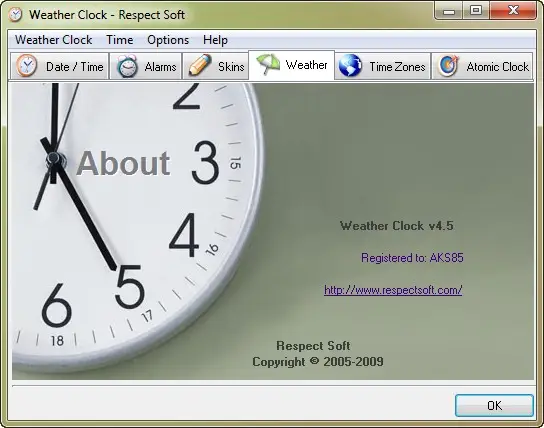
Task: Click the globe icon on Time Zones tab
Action: 350,65
